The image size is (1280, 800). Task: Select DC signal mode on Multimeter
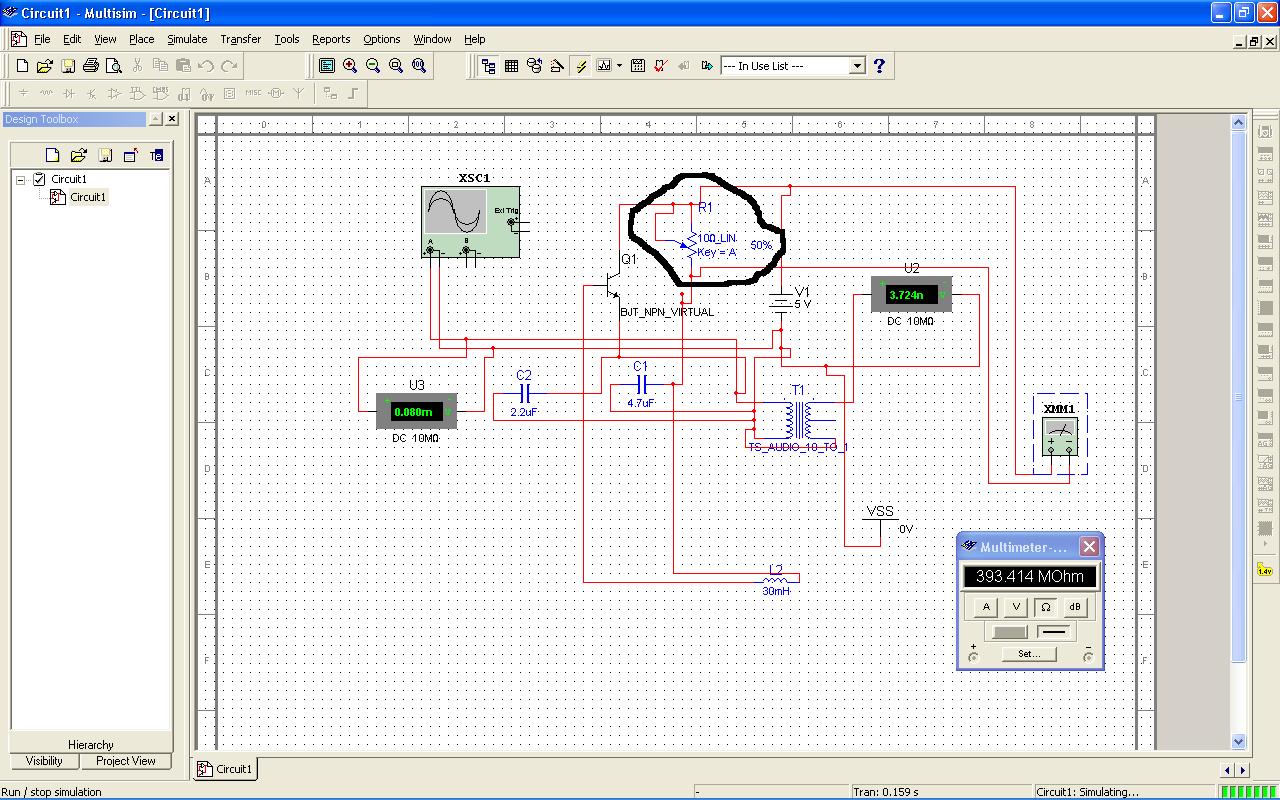point(1054,632)
